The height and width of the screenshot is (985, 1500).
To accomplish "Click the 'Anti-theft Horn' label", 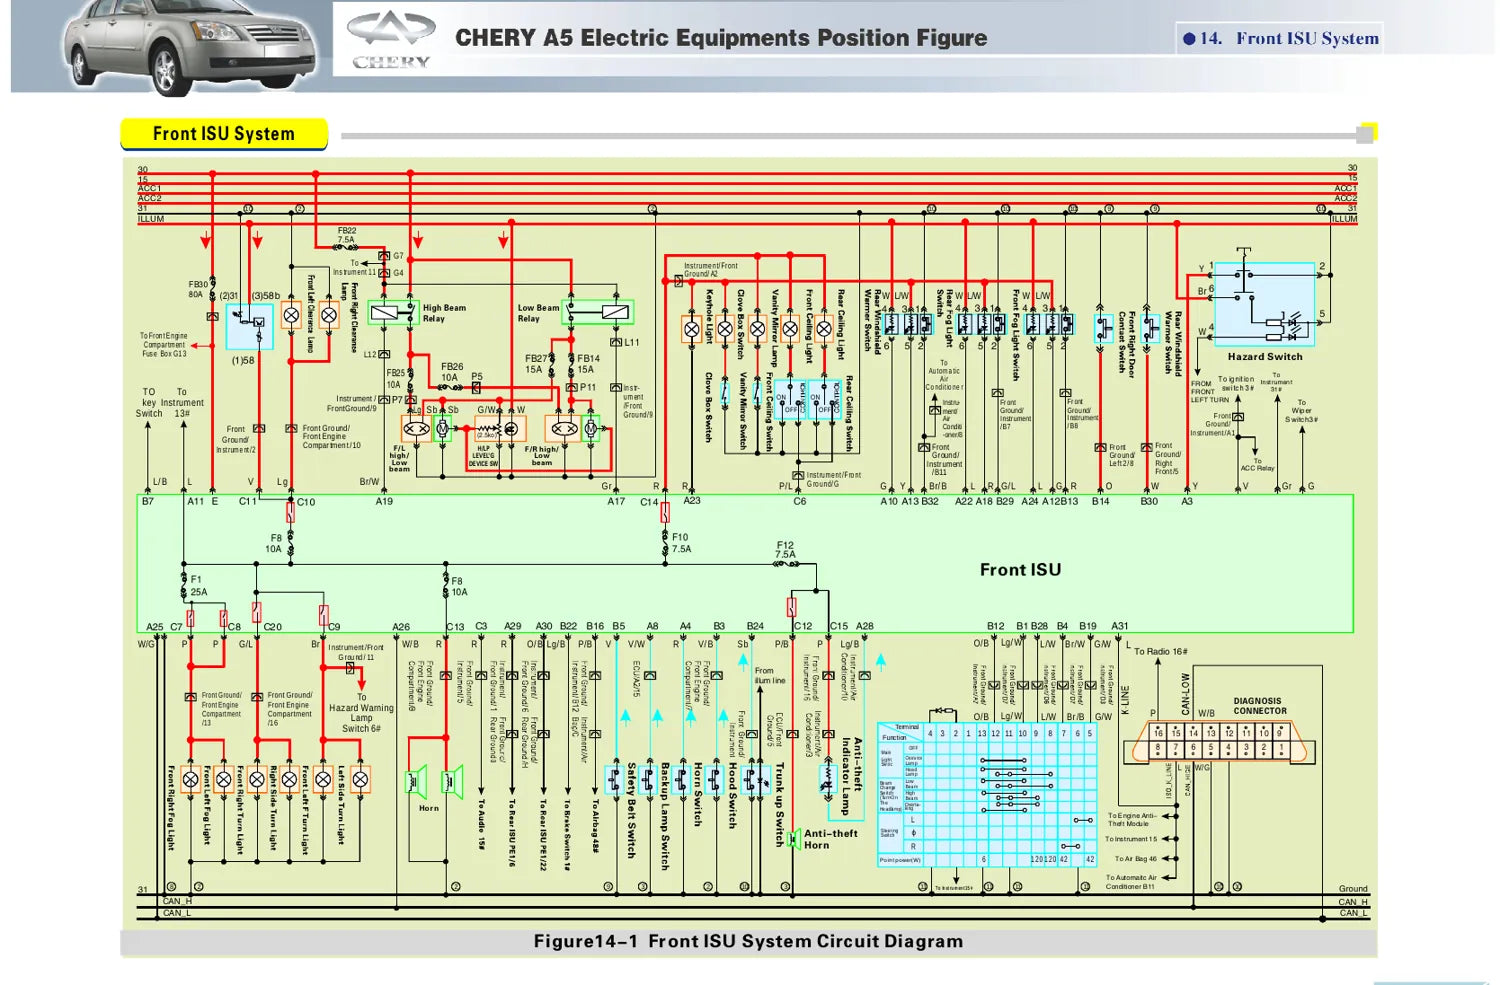I will coord(831,839).
